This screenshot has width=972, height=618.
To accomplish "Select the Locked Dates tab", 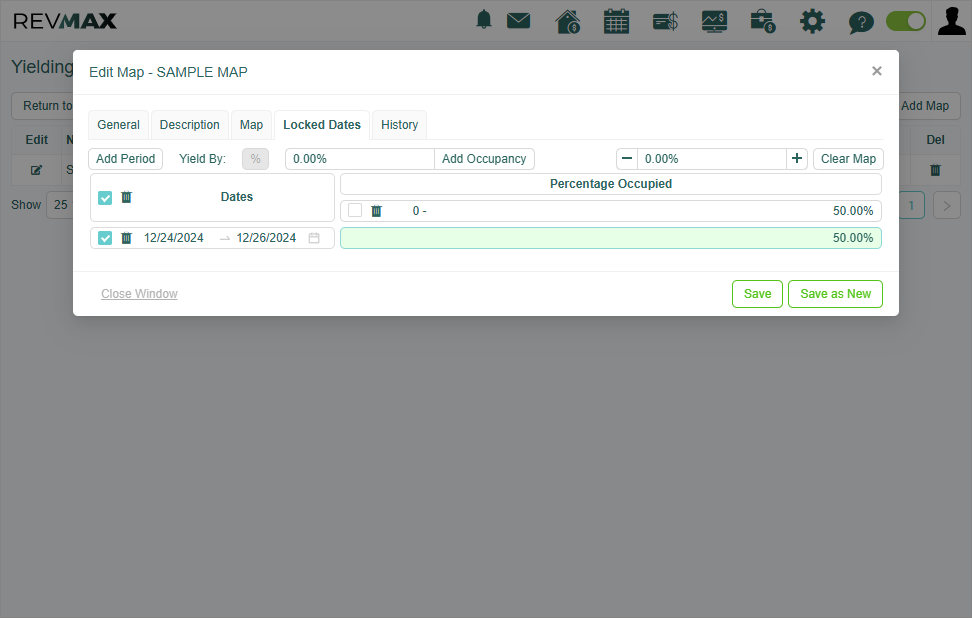I will point(322,125).
